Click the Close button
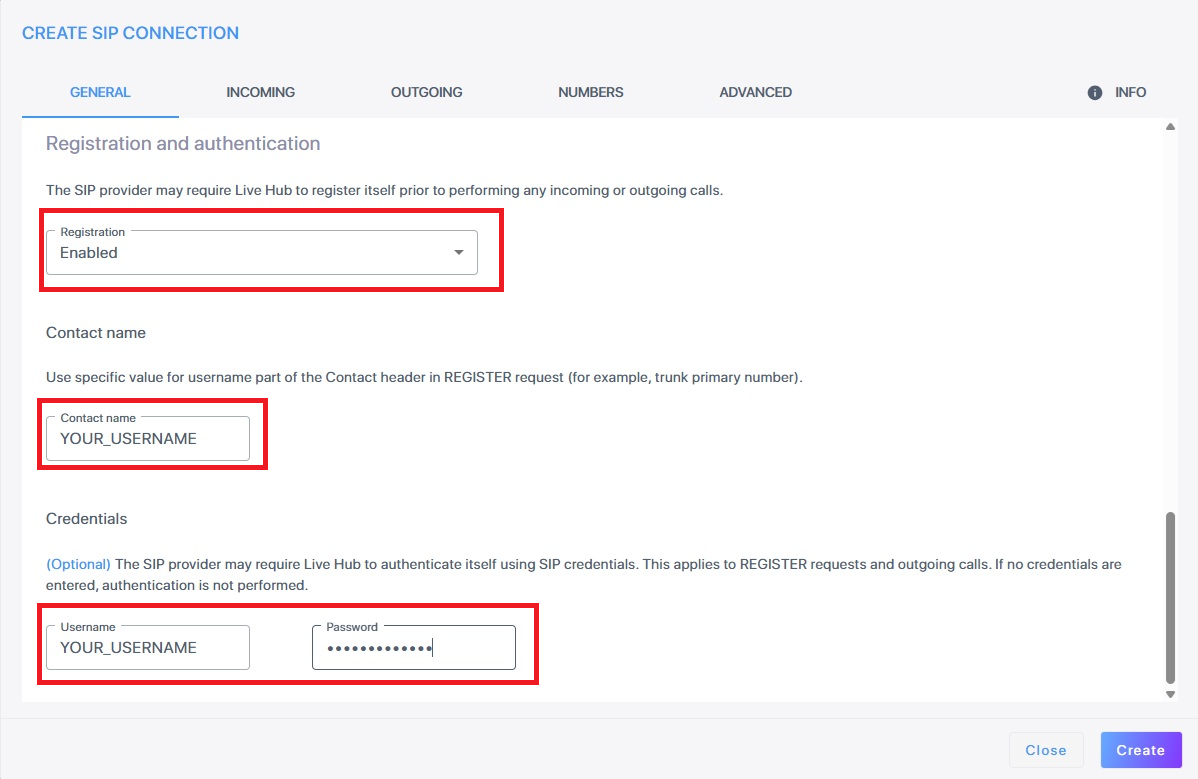Viewport: 1198px width, 779px height. [1046, 750]
